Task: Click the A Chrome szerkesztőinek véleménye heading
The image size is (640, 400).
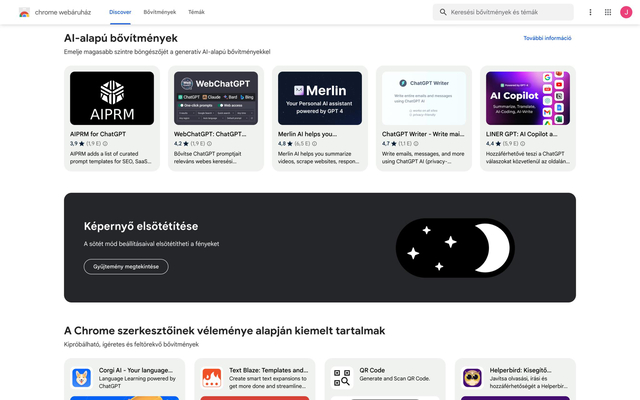Action: pyautogui.click(x=224, y=331)
